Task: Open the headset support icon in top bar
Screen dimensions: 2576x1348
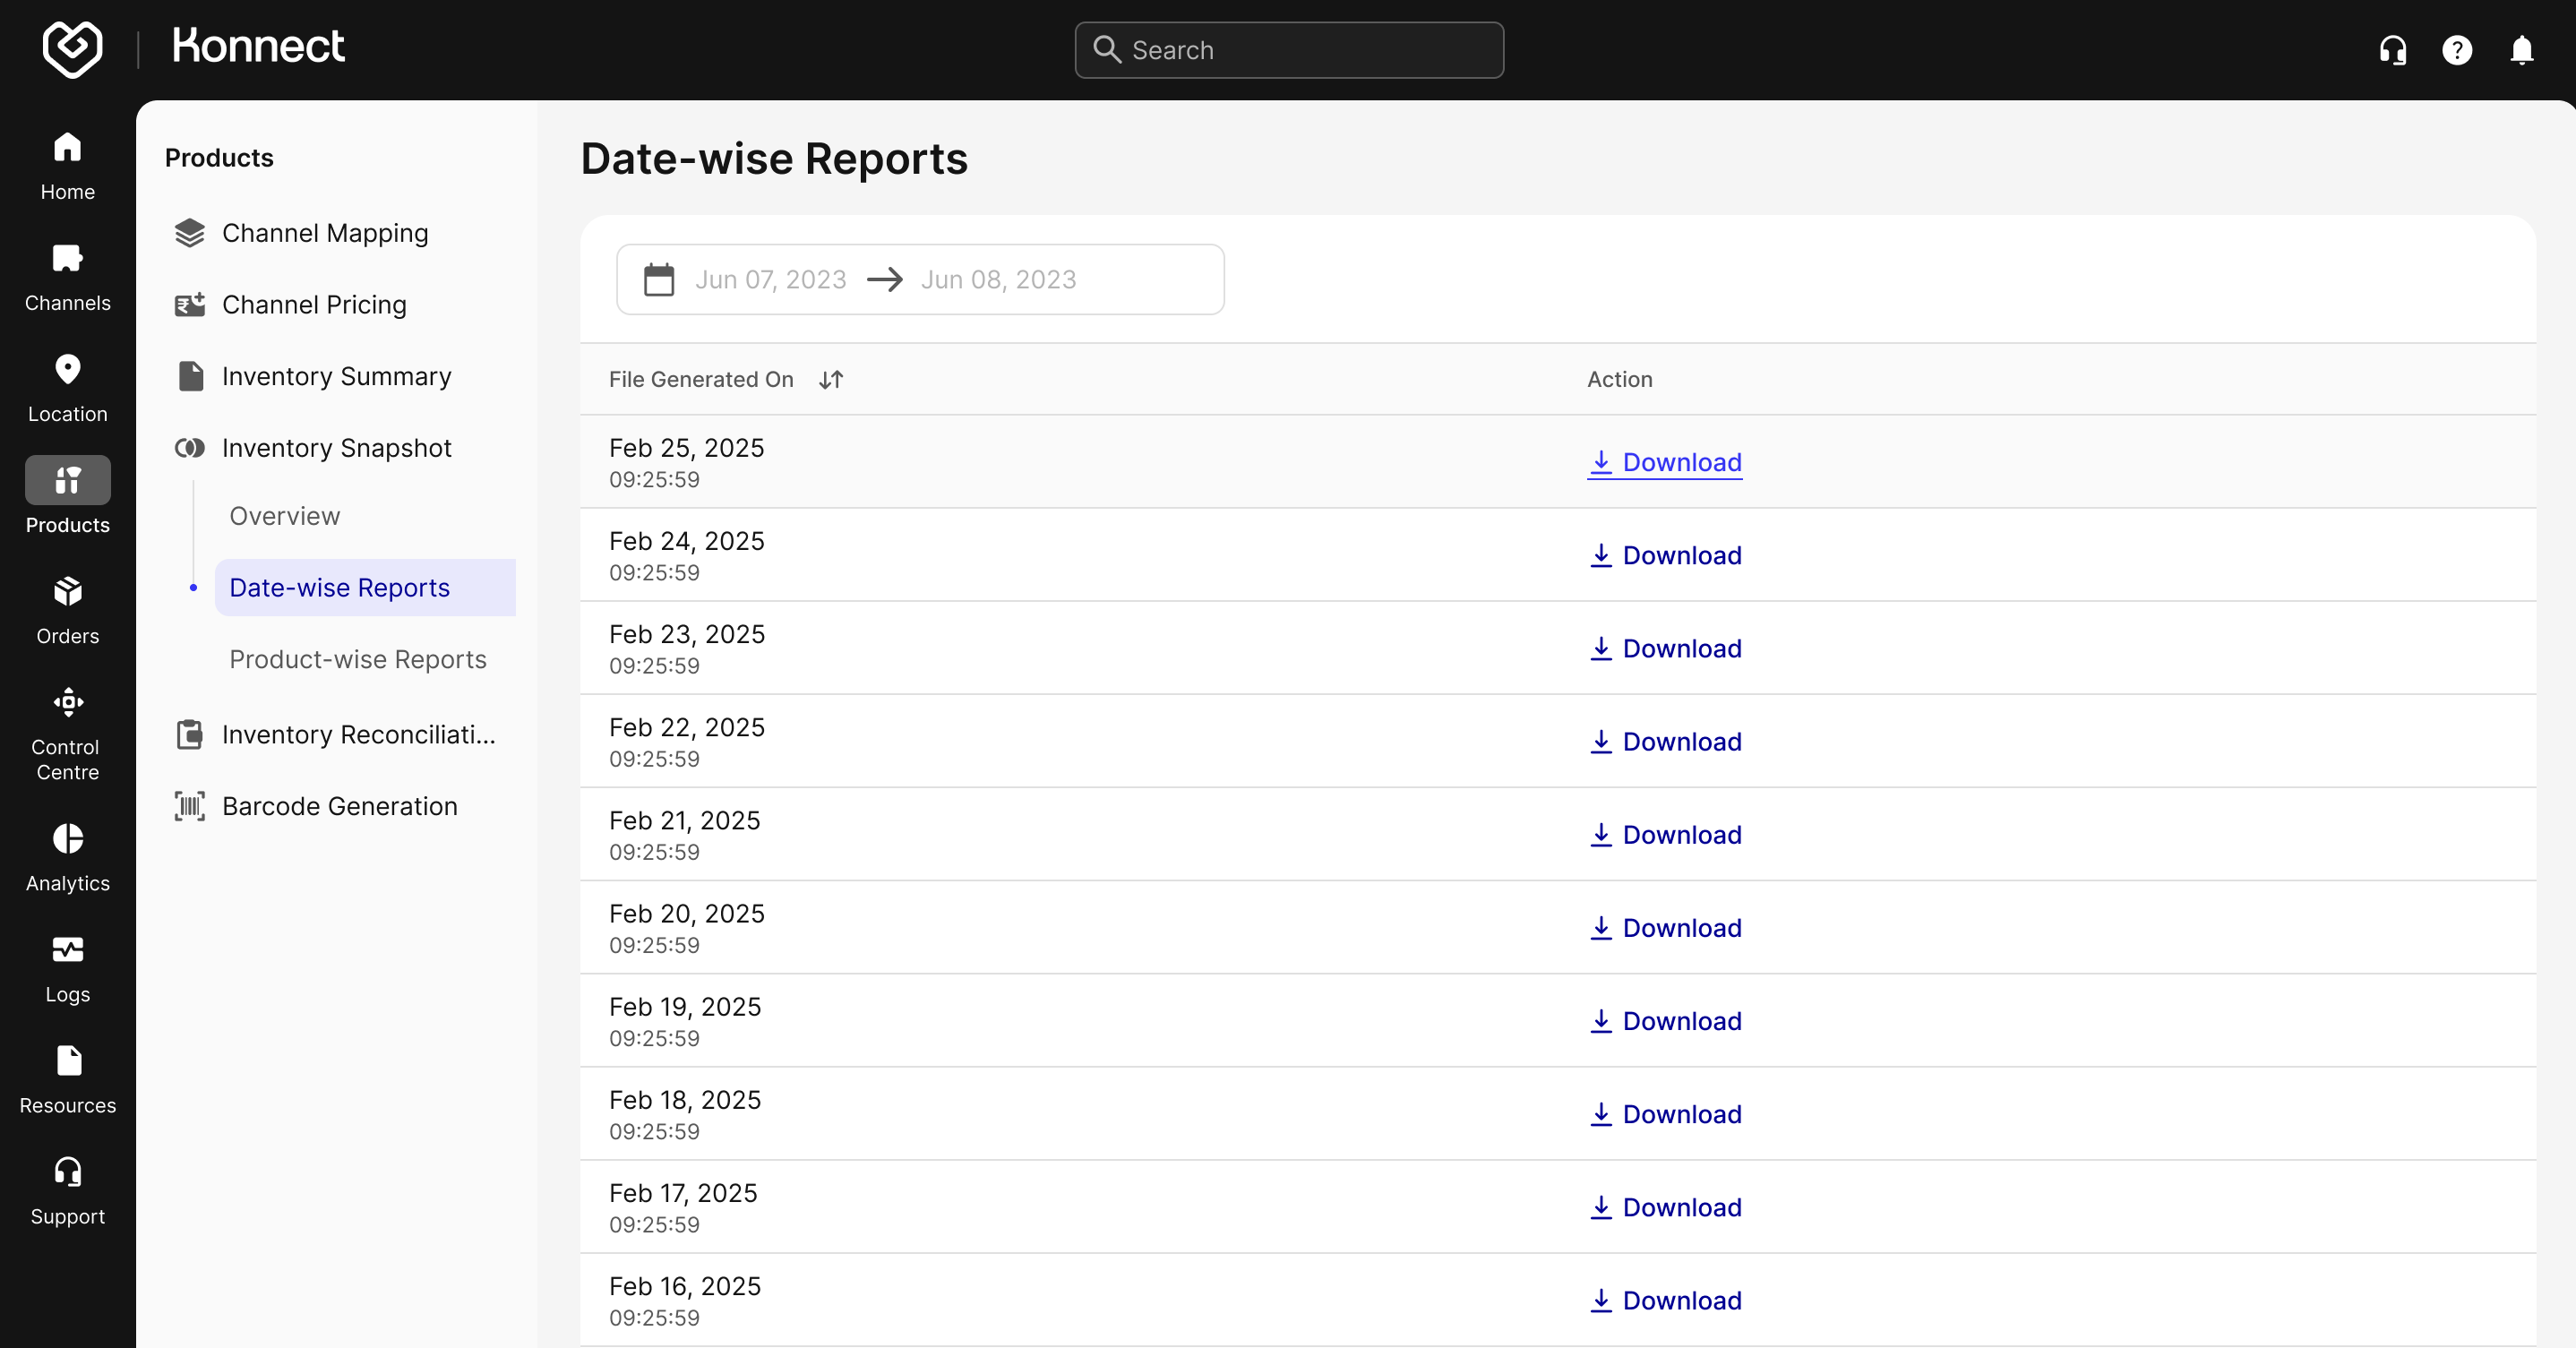Action: (x=2392, y=50)
